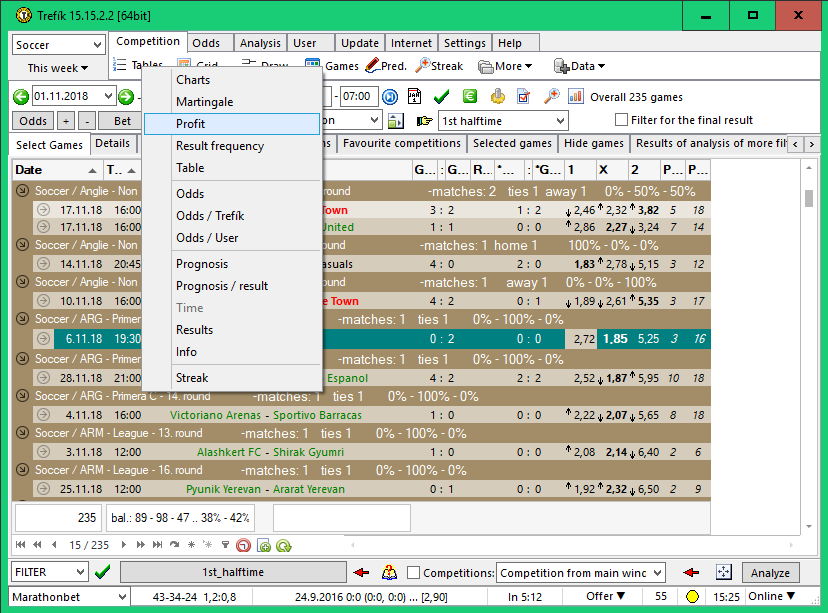Image resolution: width=828 pixels, height=613 pixels.
Task: Click the blue clock icon after time field
Action: point(390,97)
